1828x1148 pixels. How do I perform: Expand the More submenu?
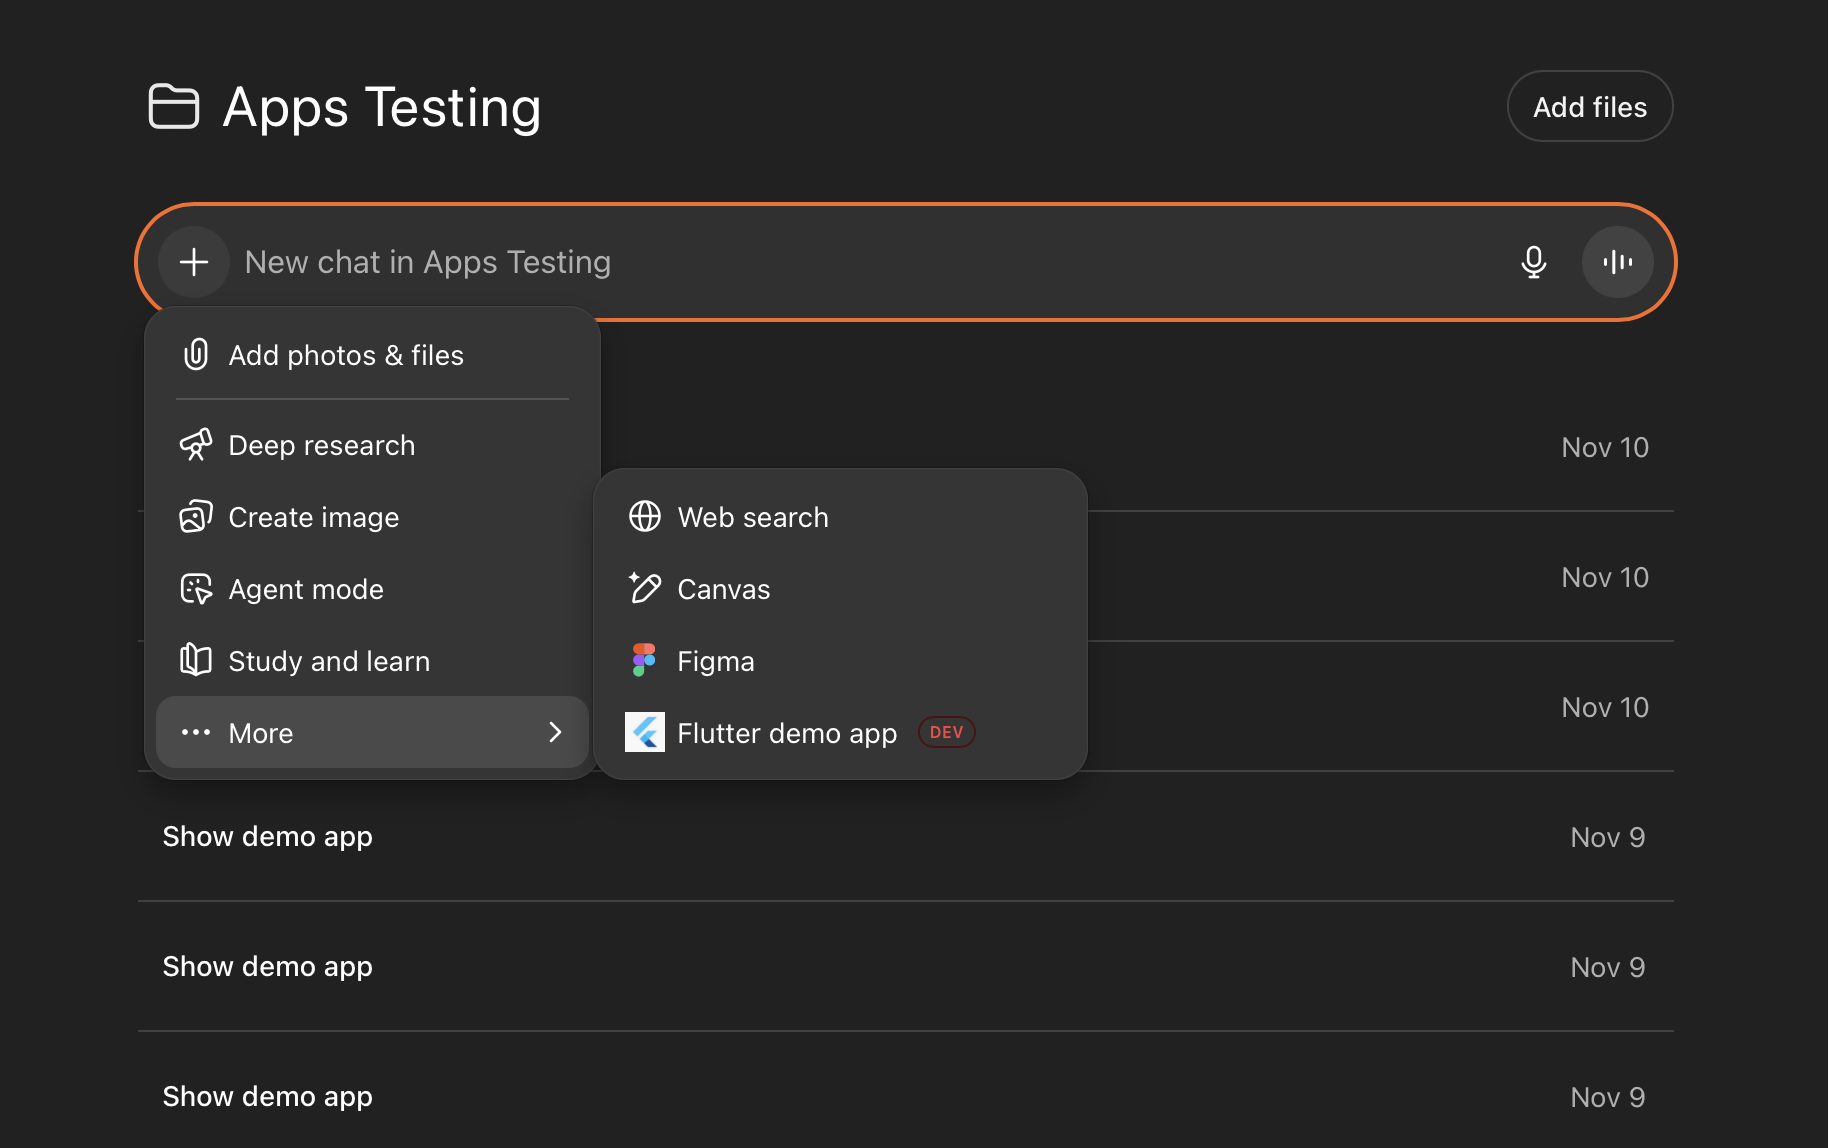pos(260,732)
